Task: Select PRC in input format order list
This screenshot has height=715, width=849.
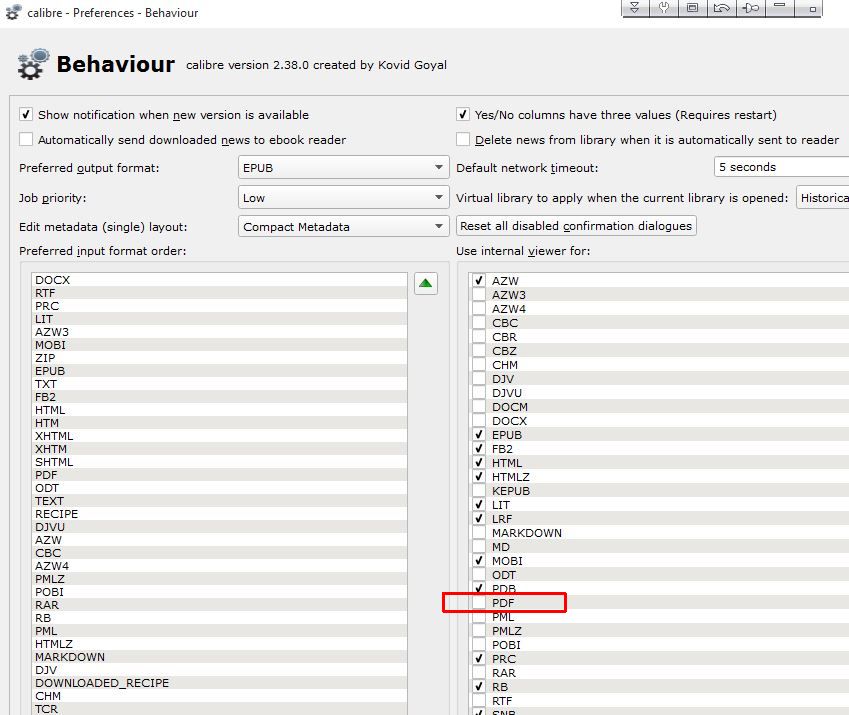Action: (219, 306)
